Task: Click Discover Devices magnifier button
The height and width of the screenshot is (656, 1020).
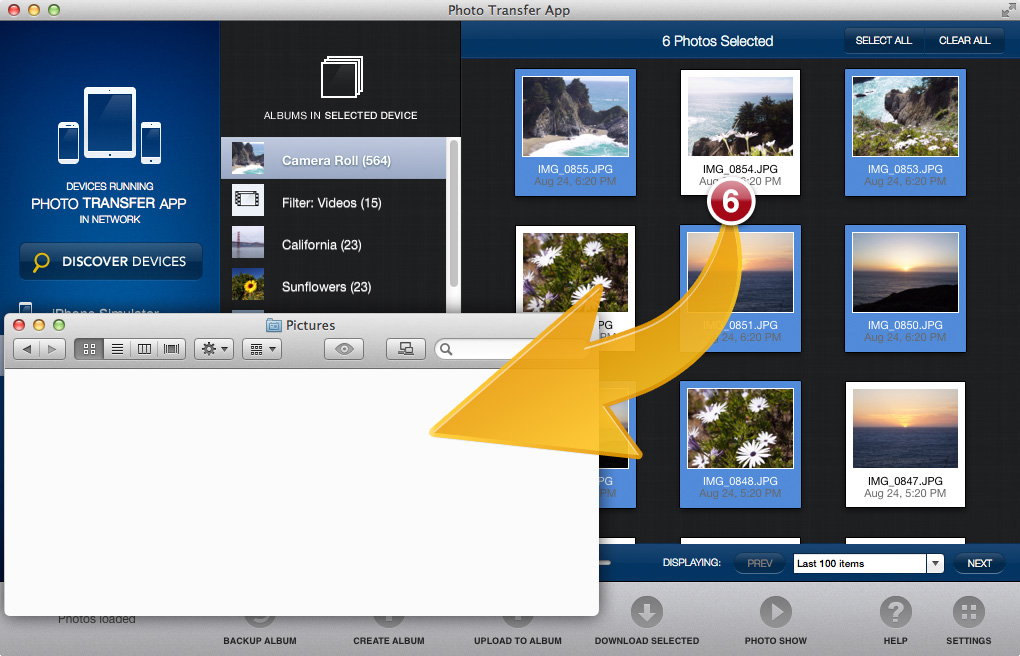Action: (111, 261)
